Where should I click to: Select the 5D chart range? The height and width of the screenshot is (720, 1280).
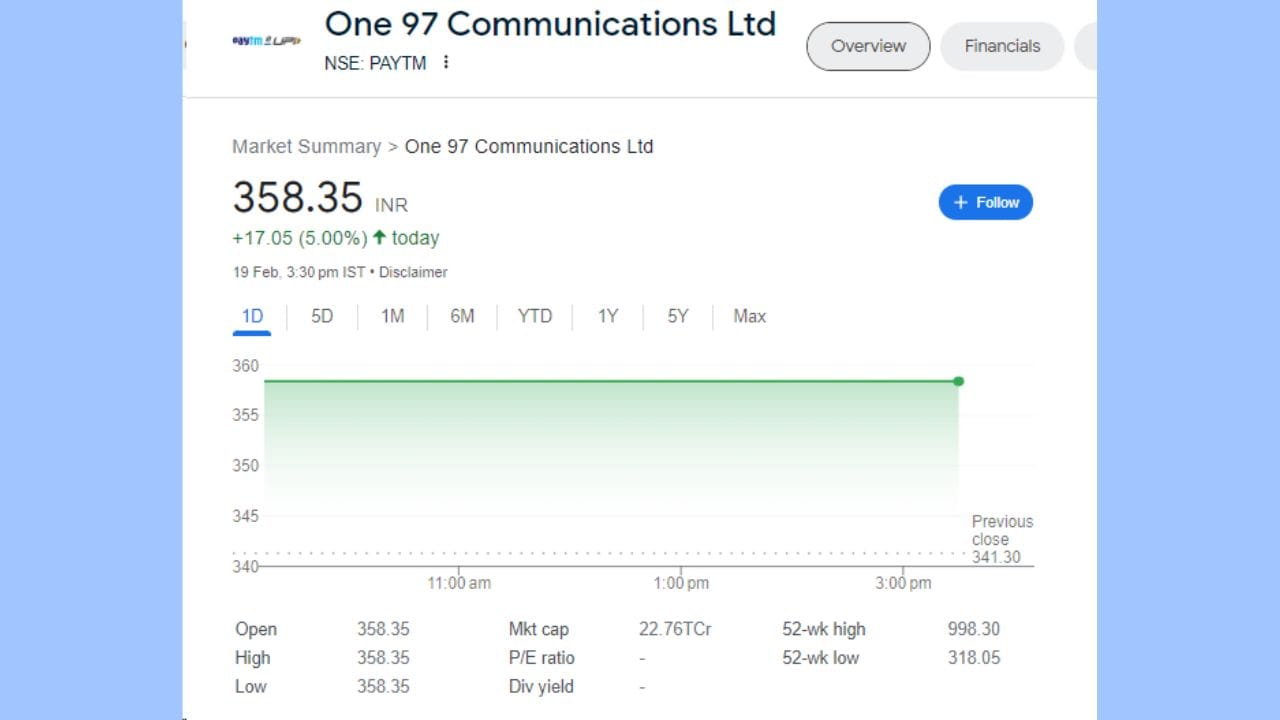click(x=322, y=317)
